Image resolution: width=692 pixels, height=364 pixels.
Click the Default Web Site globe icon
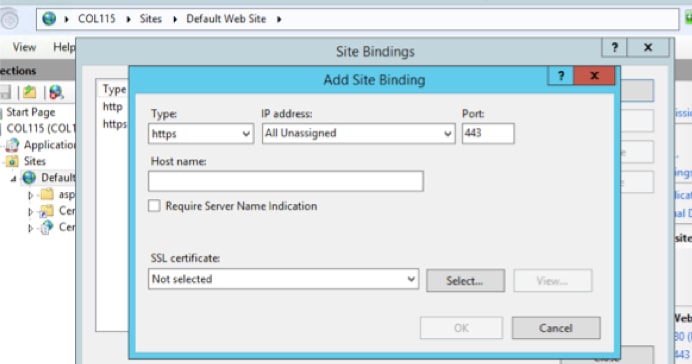click(29, 177)
